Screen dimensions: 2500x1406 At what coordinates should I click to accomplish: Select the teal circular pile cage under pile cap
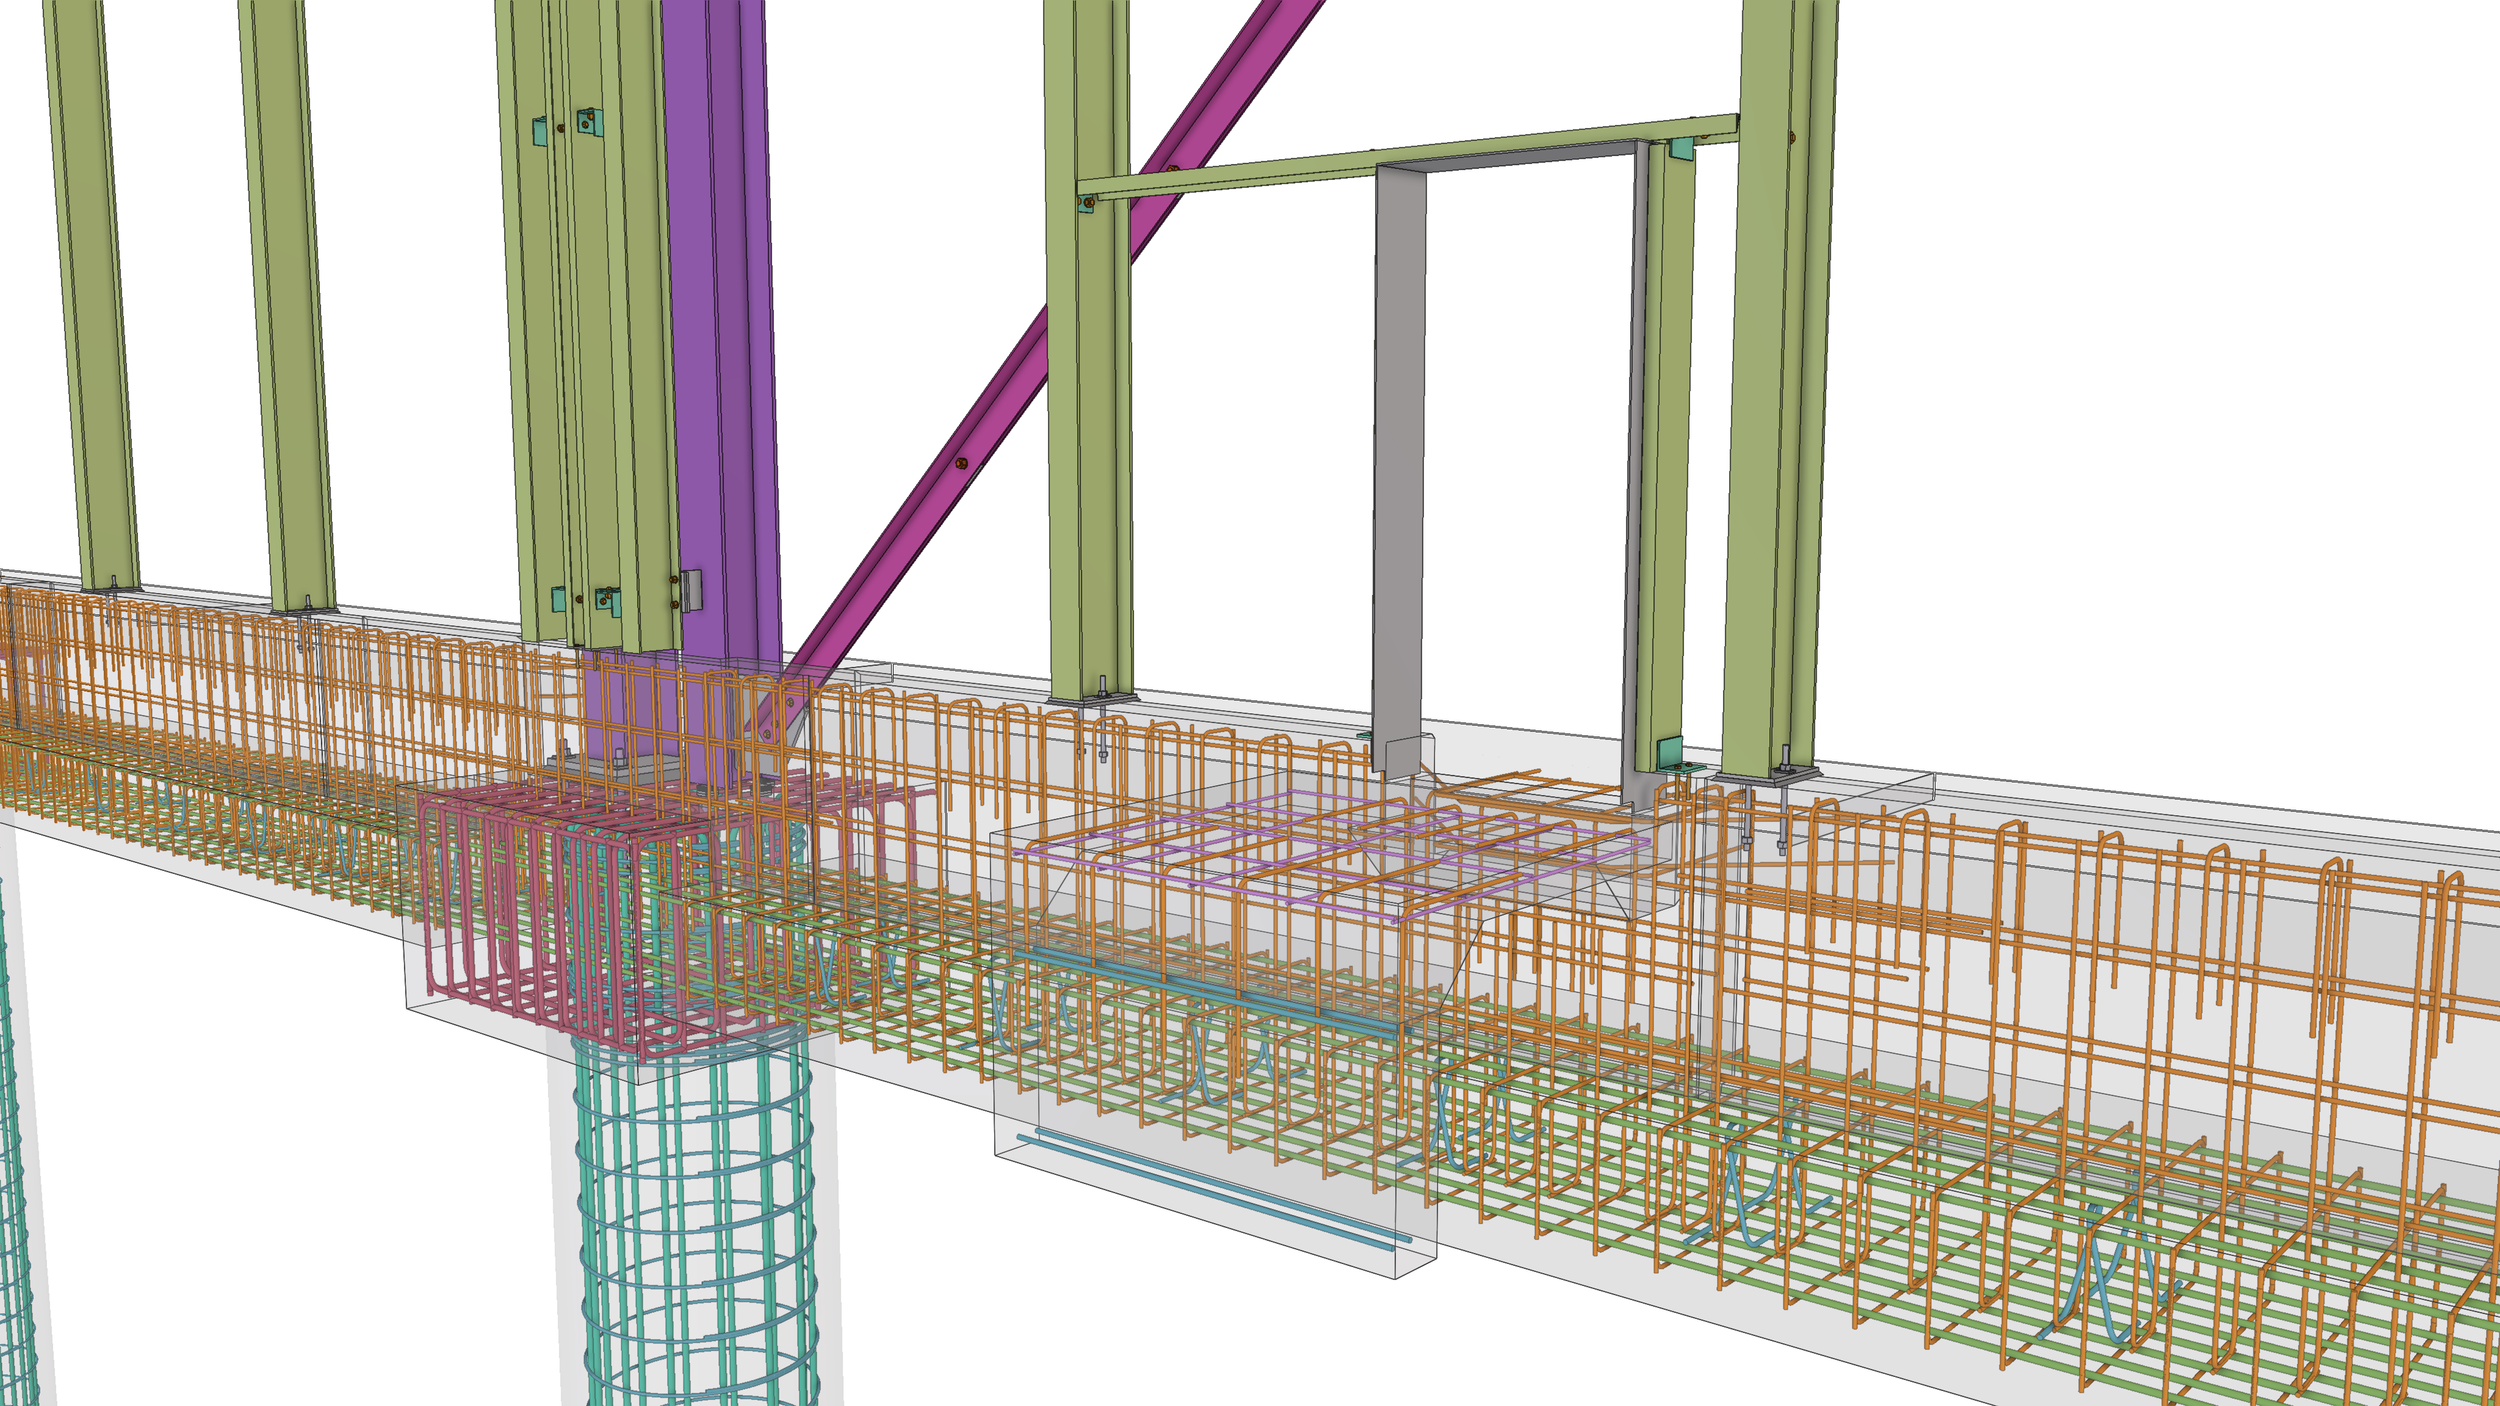697,1220
